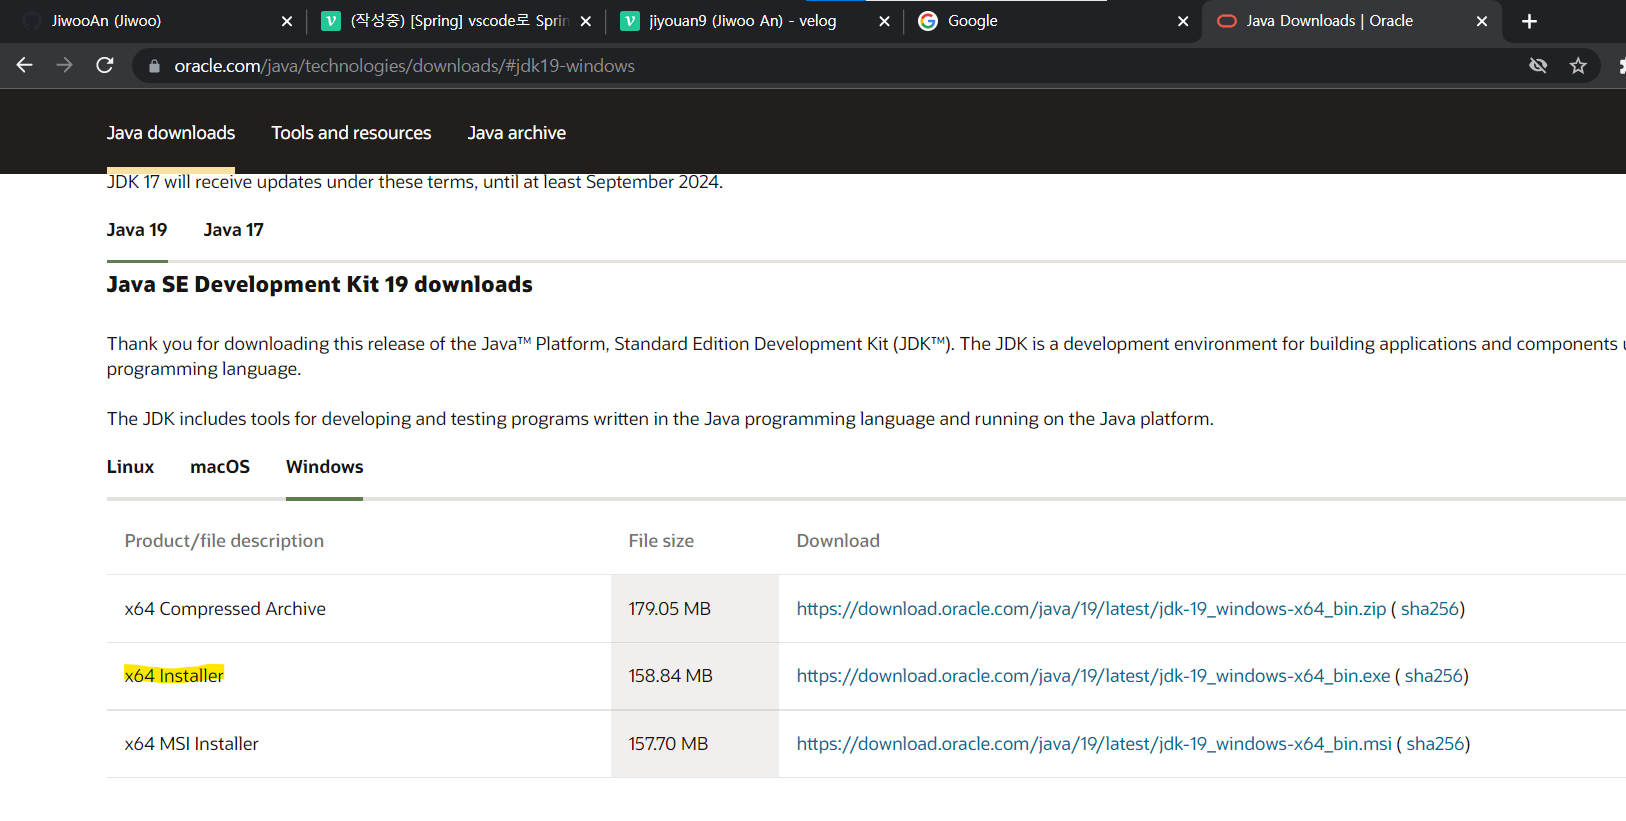Click the File size column header
The height and width of the screenshot is (821, 1626).
click(661, 541)
